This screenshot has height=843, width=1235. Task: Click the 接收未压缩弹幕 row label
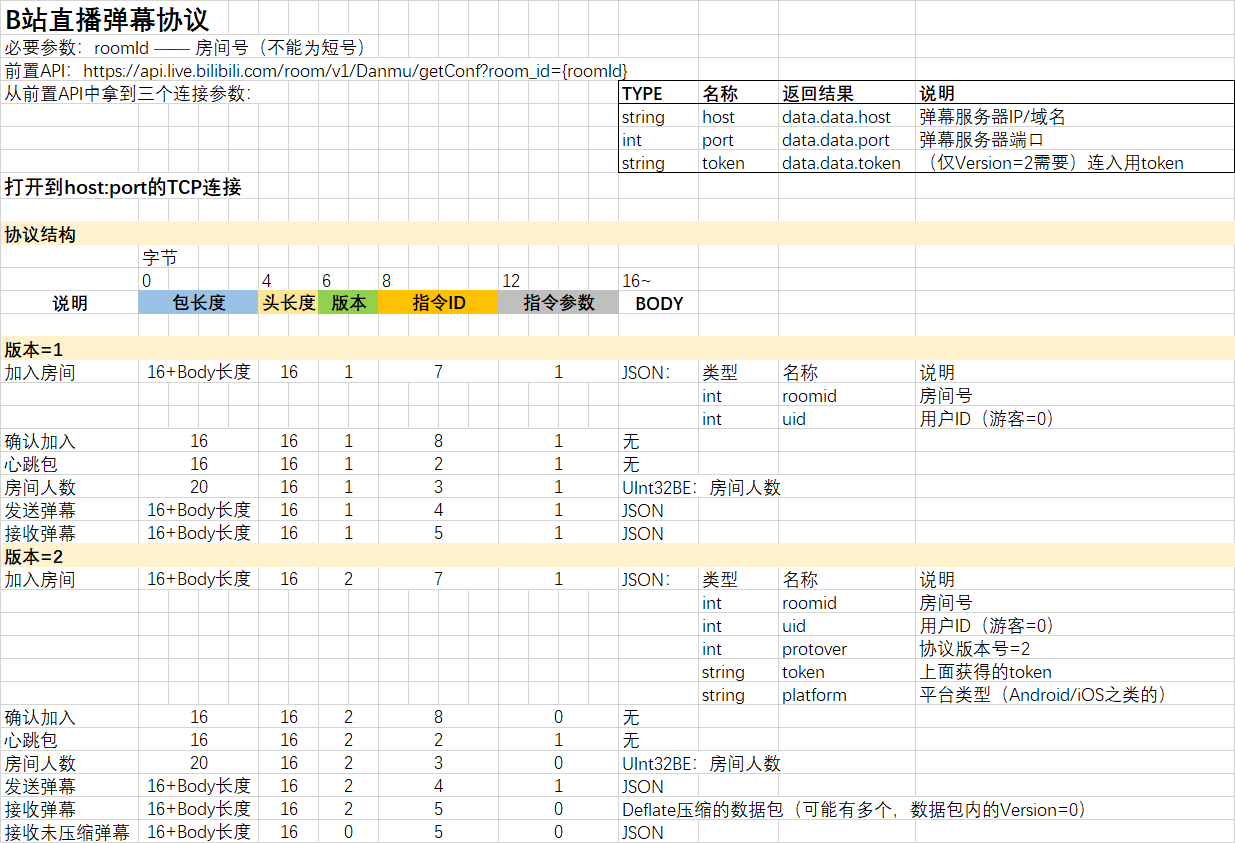tap(67, 832)
